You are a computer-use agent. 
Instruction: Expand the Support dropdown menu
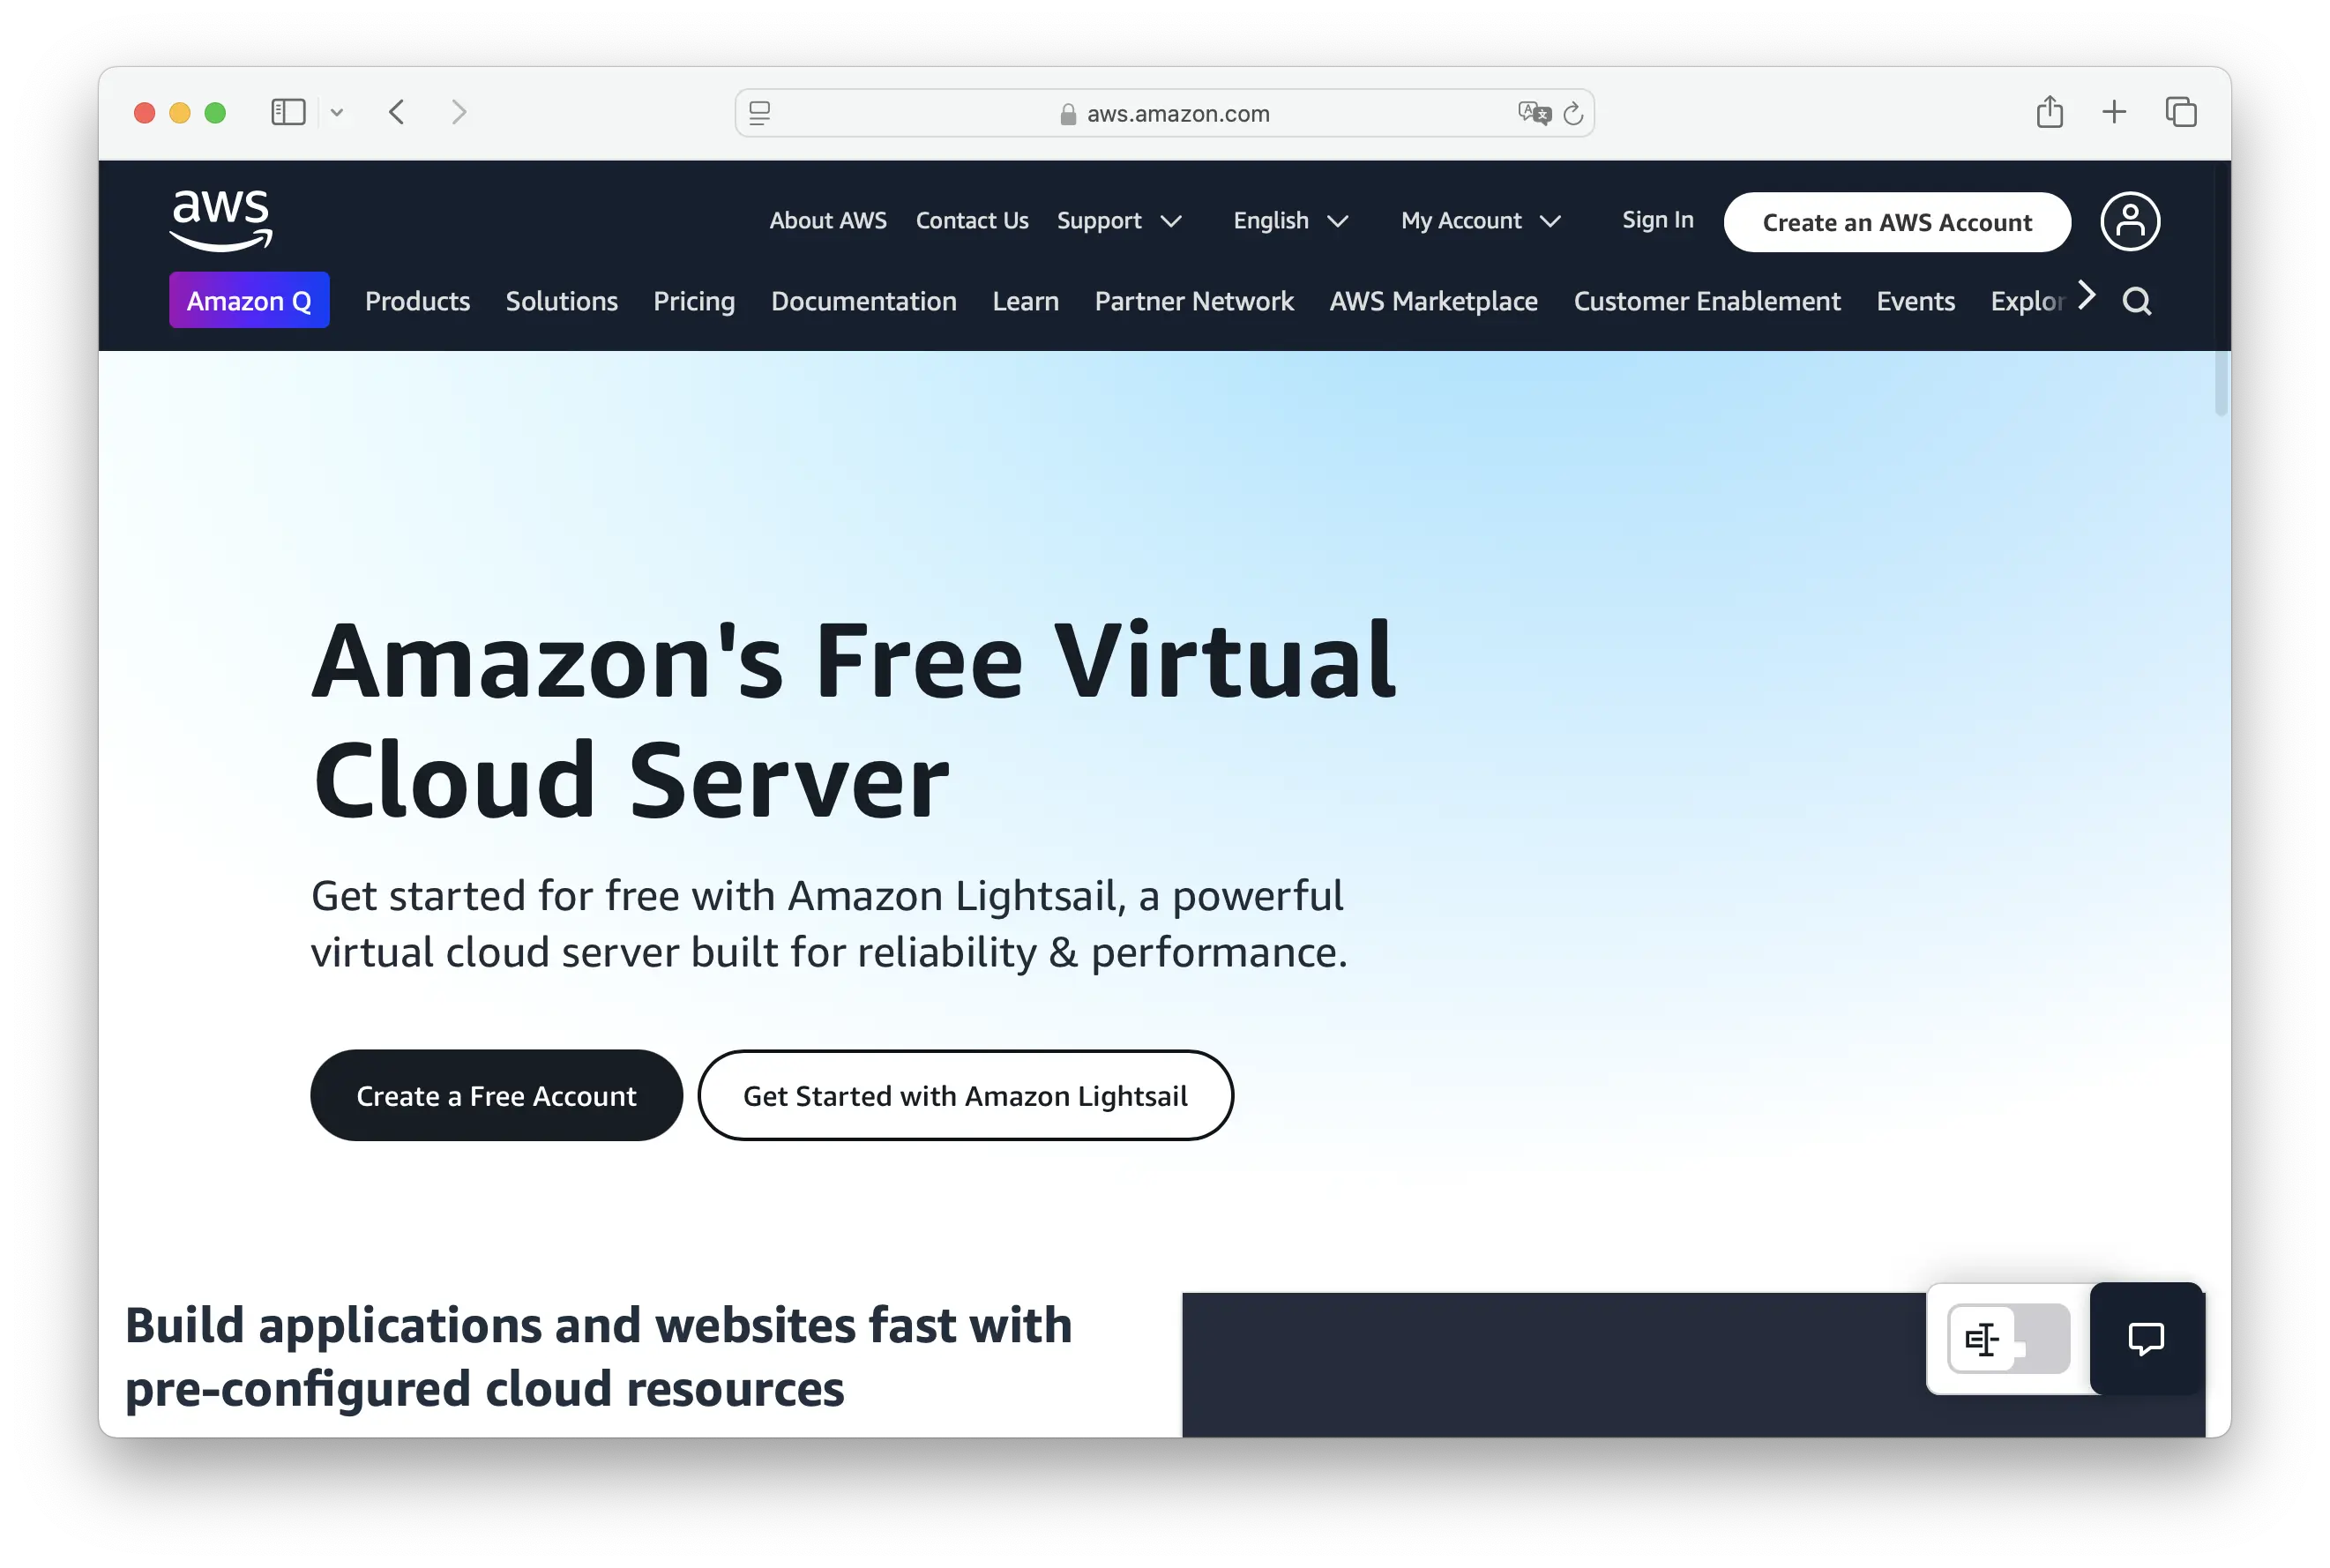click(1120, 221)
